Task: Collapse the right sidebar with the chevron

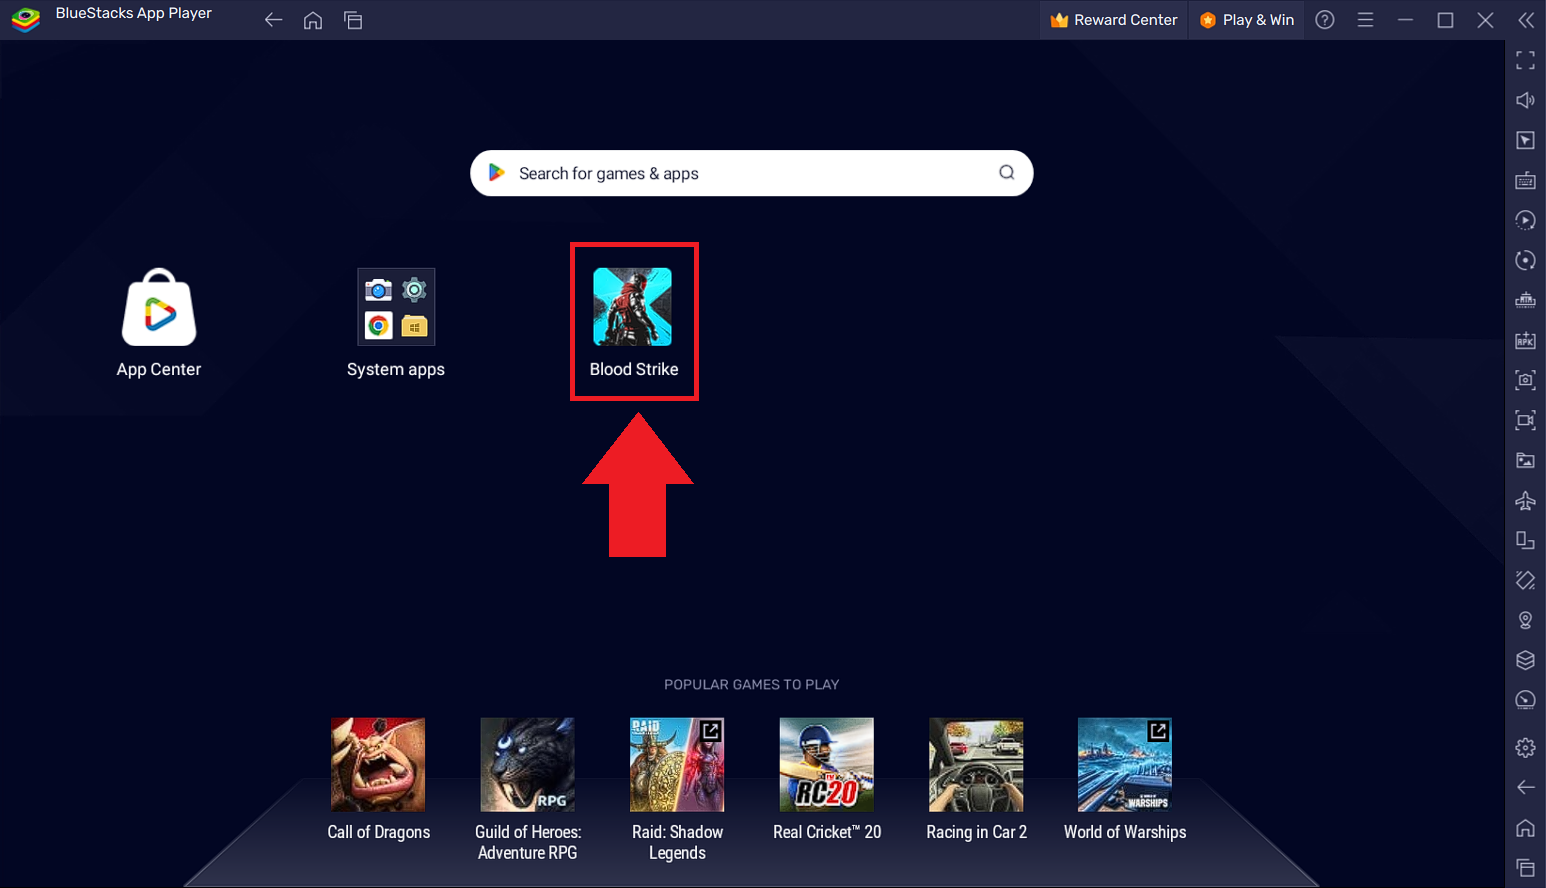Action: point(1526,19)
